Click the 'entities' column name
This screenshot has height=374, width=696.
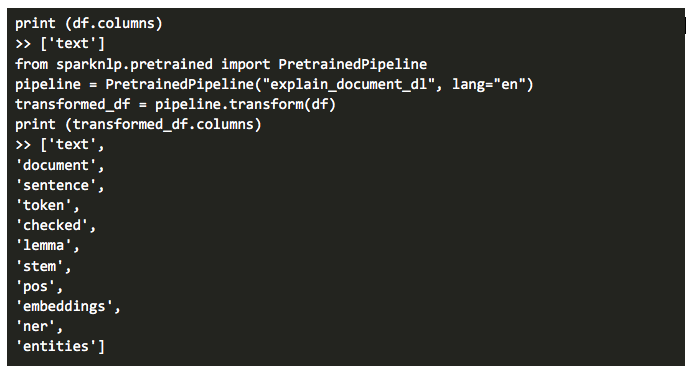(56, 346)
